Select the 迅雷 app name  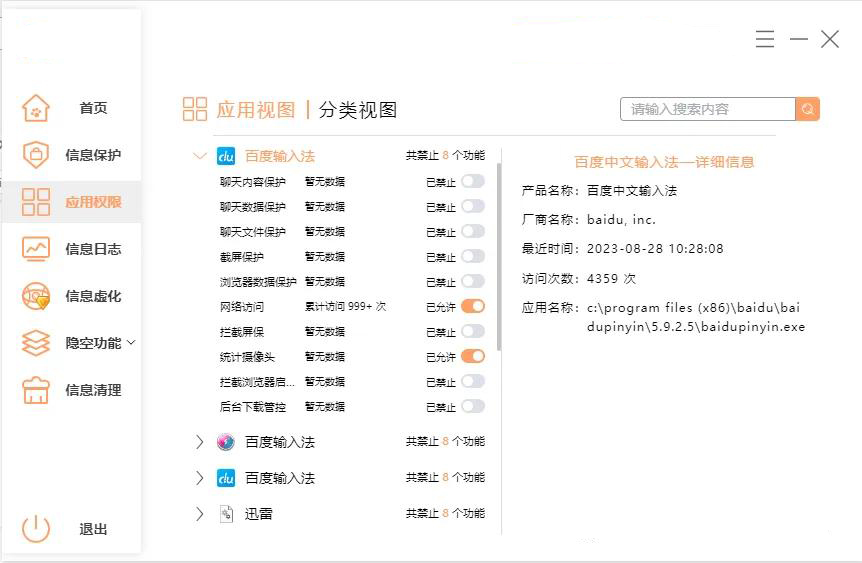(x=258, y=514)
